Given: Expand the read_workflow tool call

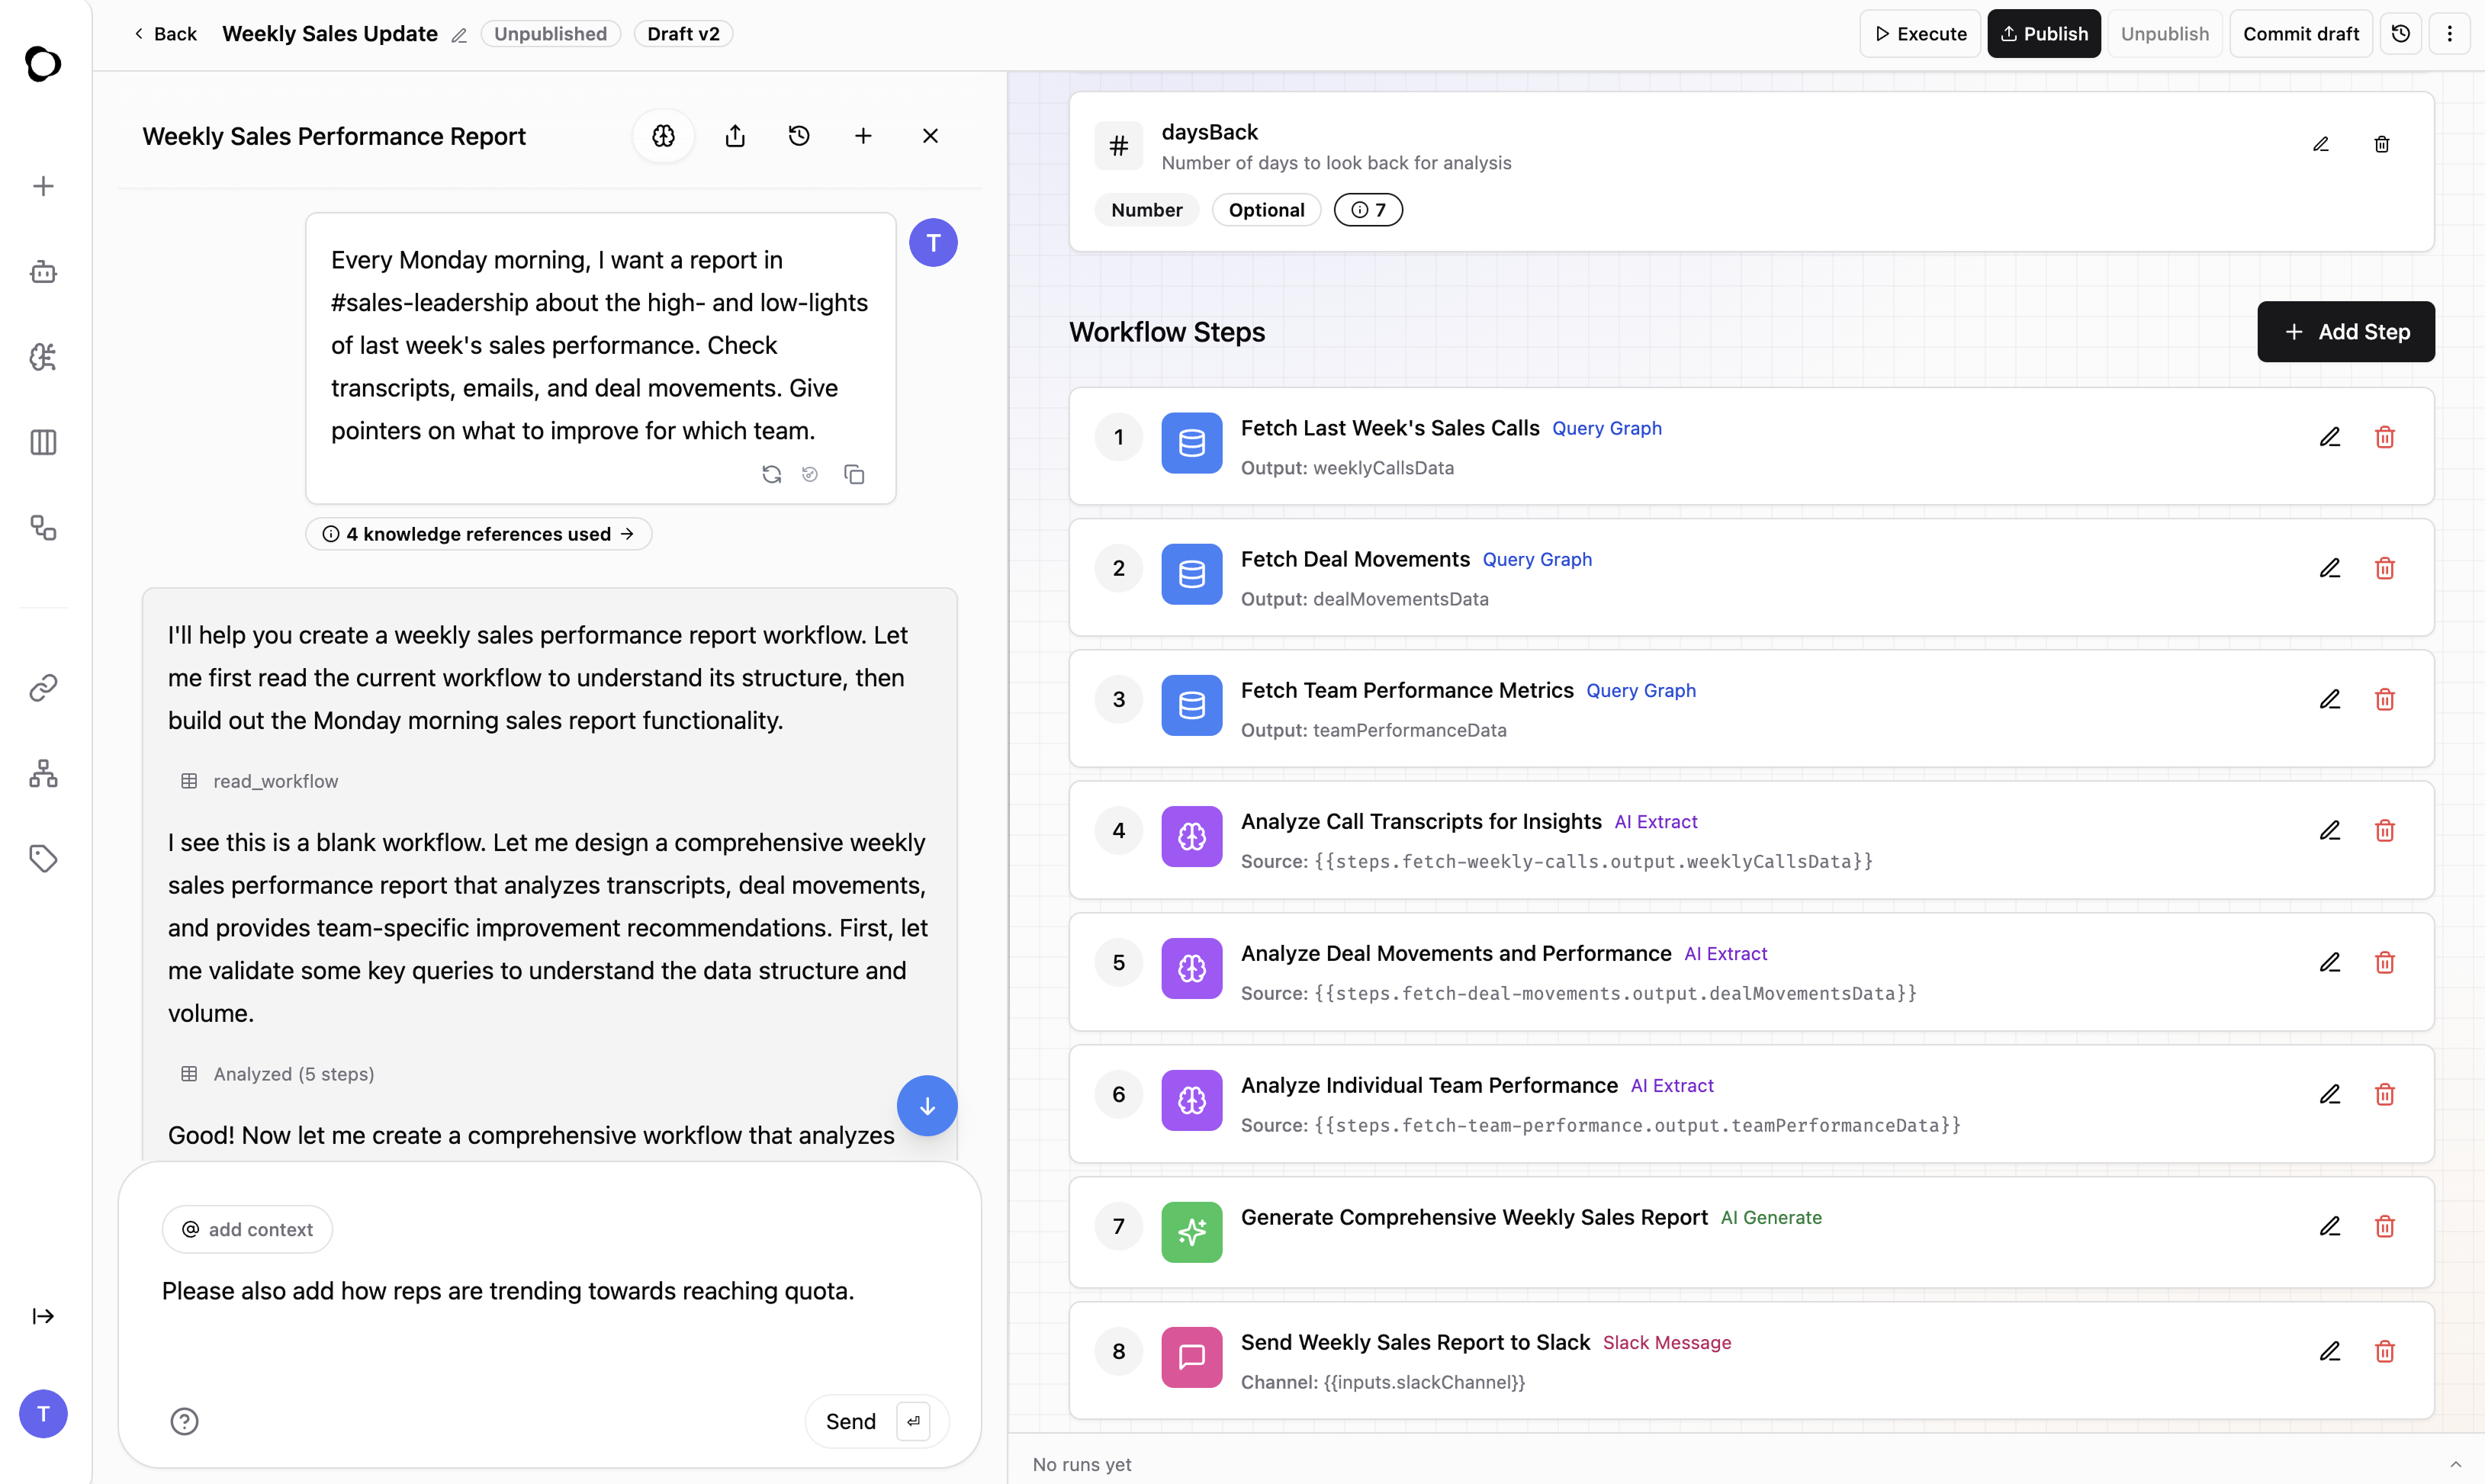Looking at the screenshot, I should [259, 781].
